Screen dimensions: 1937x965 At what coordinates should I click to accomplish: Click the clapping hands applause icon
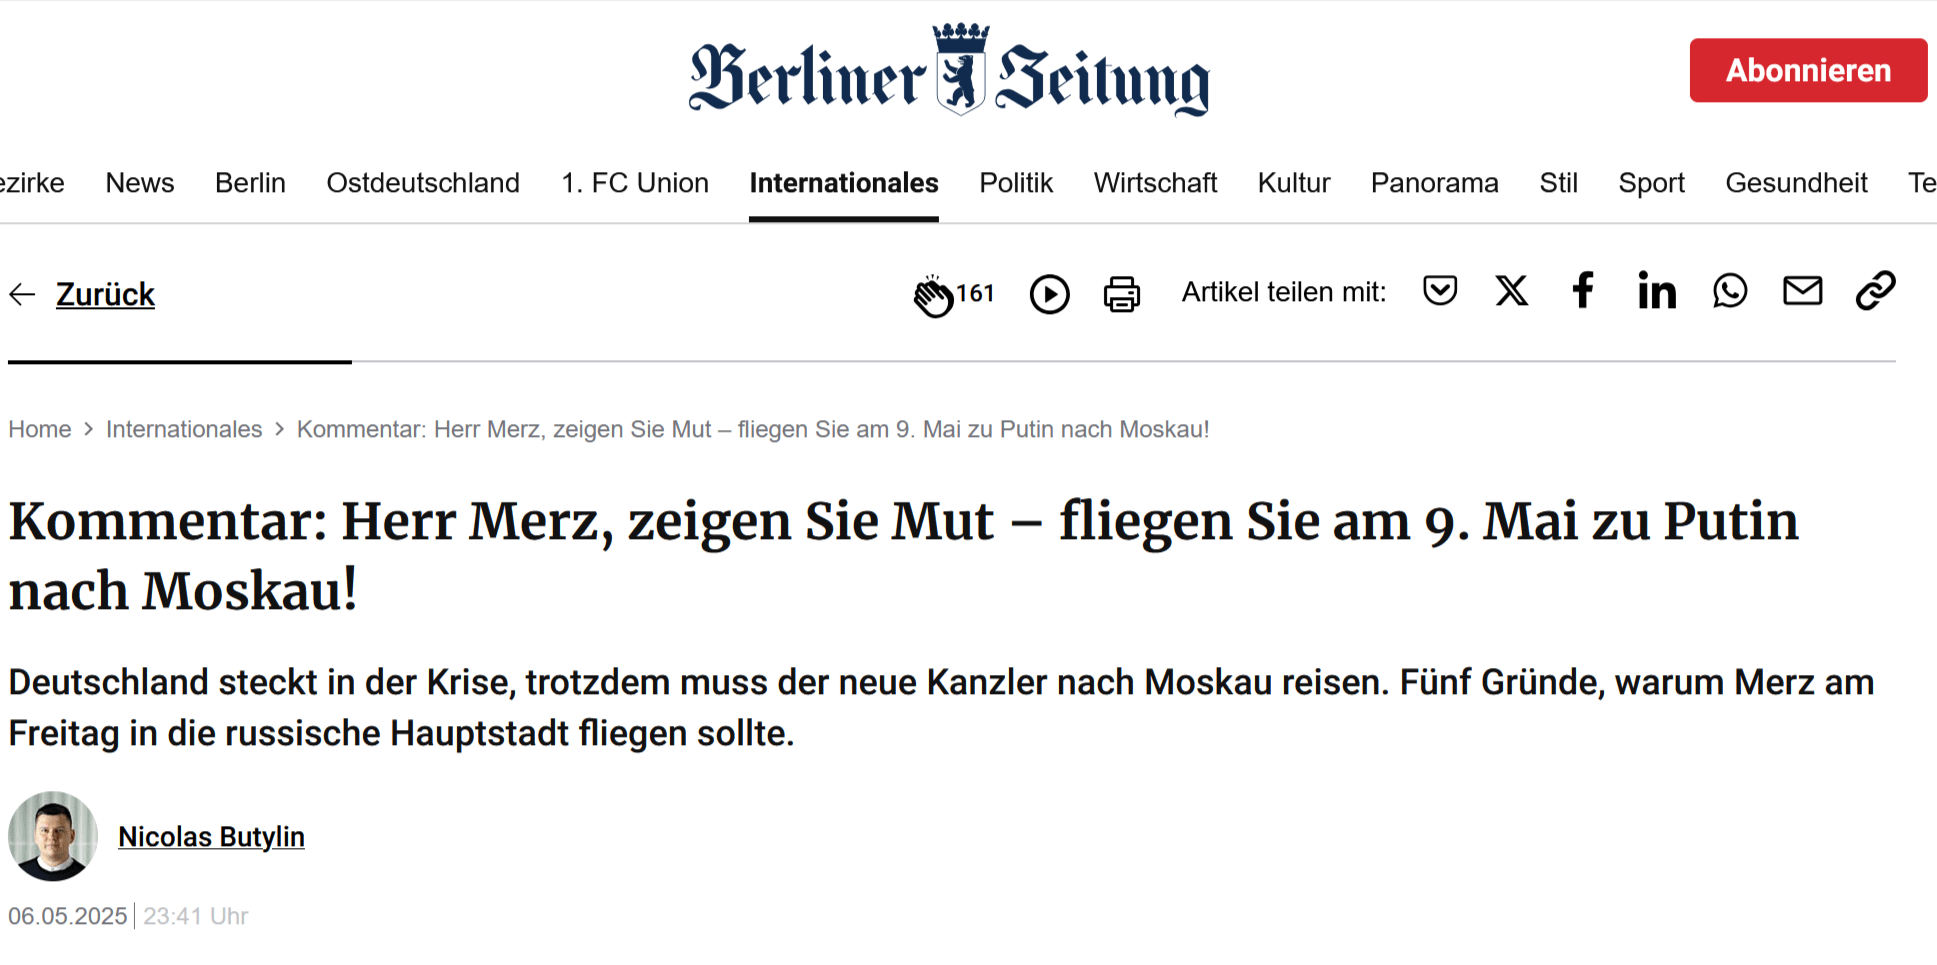click(933, 295)
